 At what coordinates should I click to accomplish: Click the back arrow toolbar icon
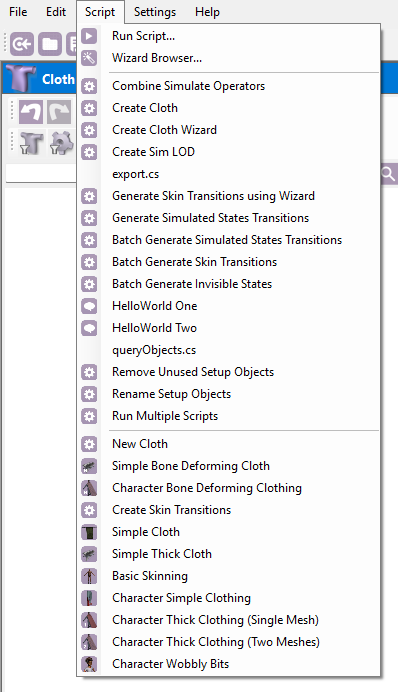pyautogui.click(x=22, y=44)
